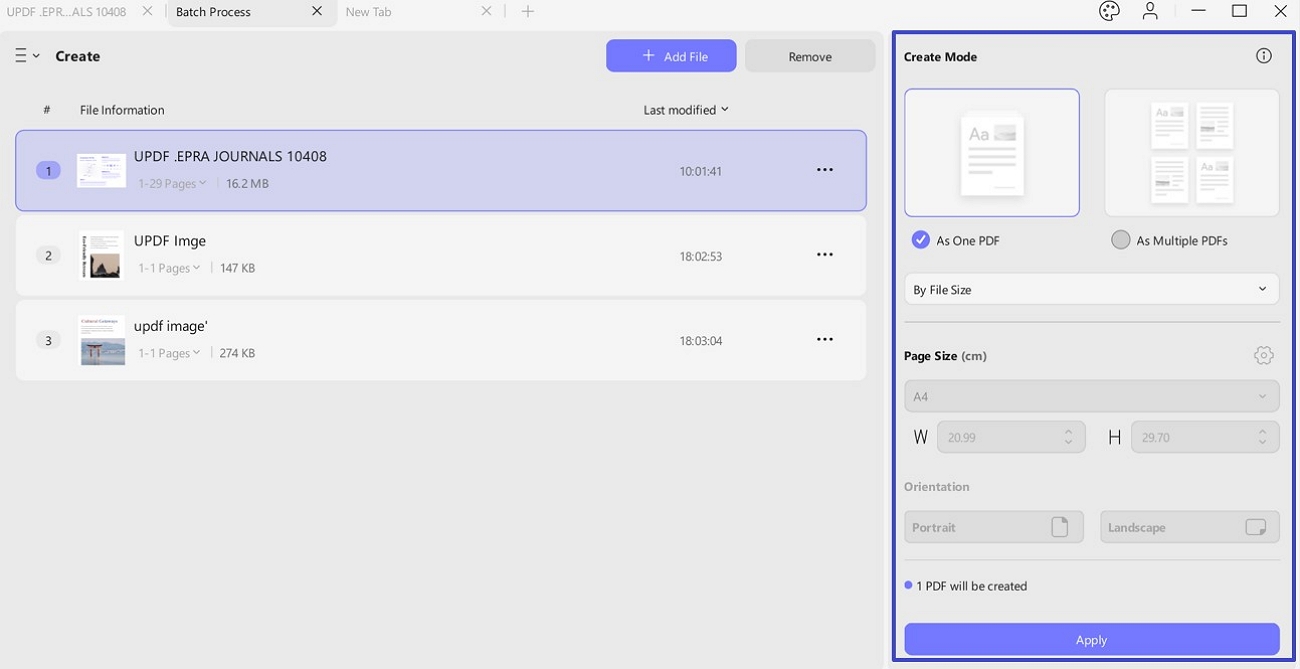The height and width of the screenshot is (669, 1300).
Task: Click the height field showing 29.70
Action: 1205,437
